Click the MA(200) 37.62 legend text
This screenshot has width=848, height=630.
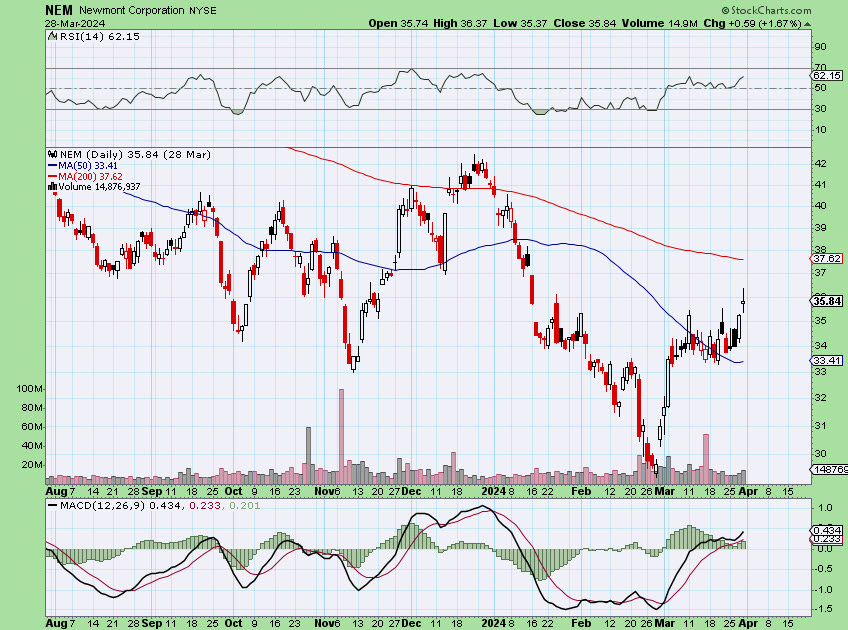pyautogui.click(x=90, y=177)
